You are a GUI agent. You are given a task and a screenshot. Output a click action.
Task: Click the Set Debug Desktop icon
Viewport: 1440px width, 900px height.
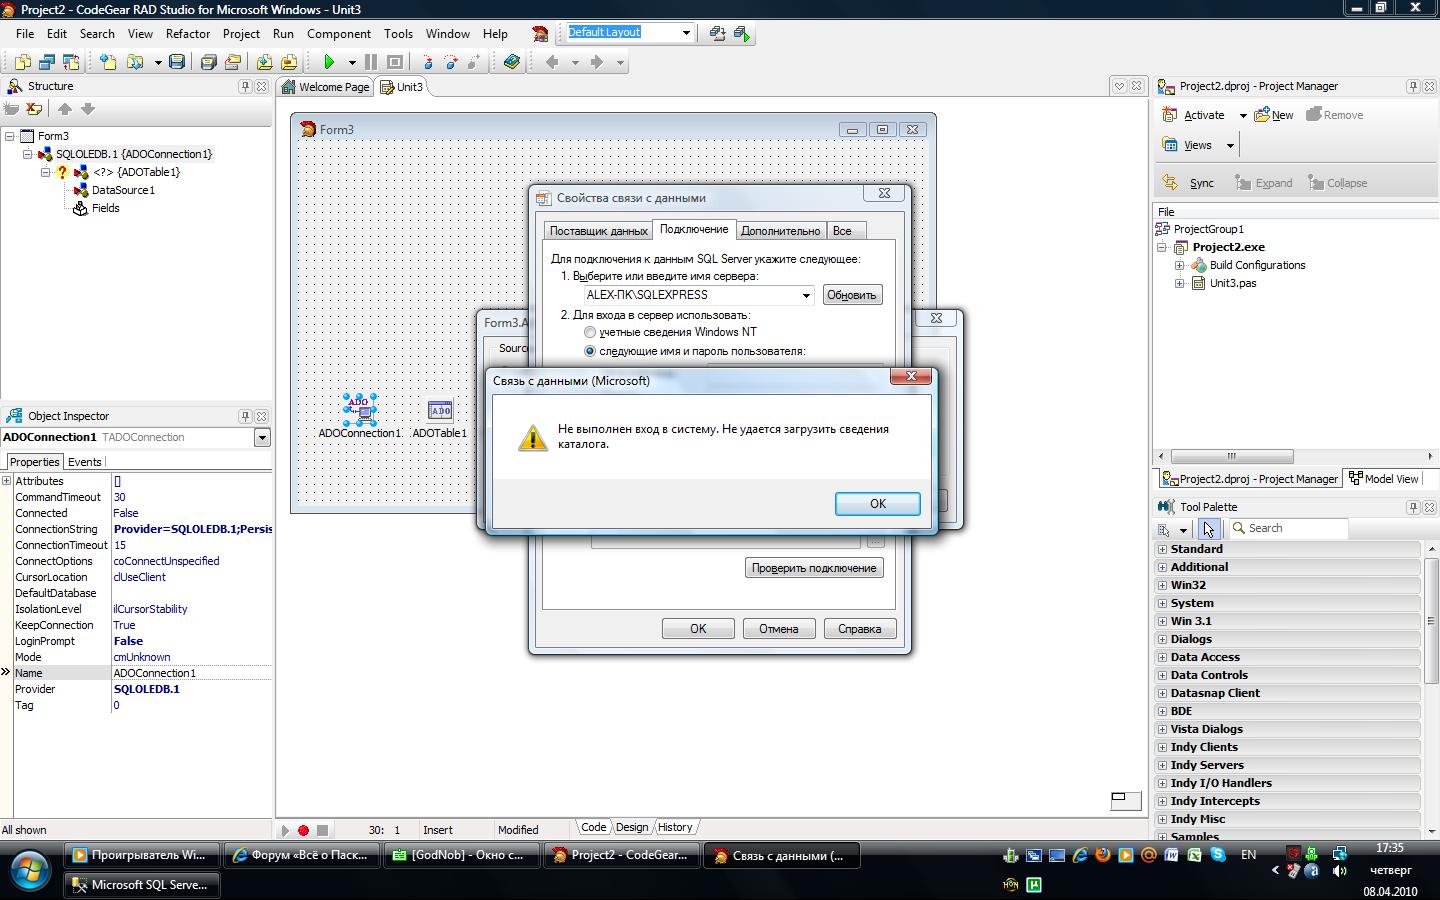(x=741, y=33)
